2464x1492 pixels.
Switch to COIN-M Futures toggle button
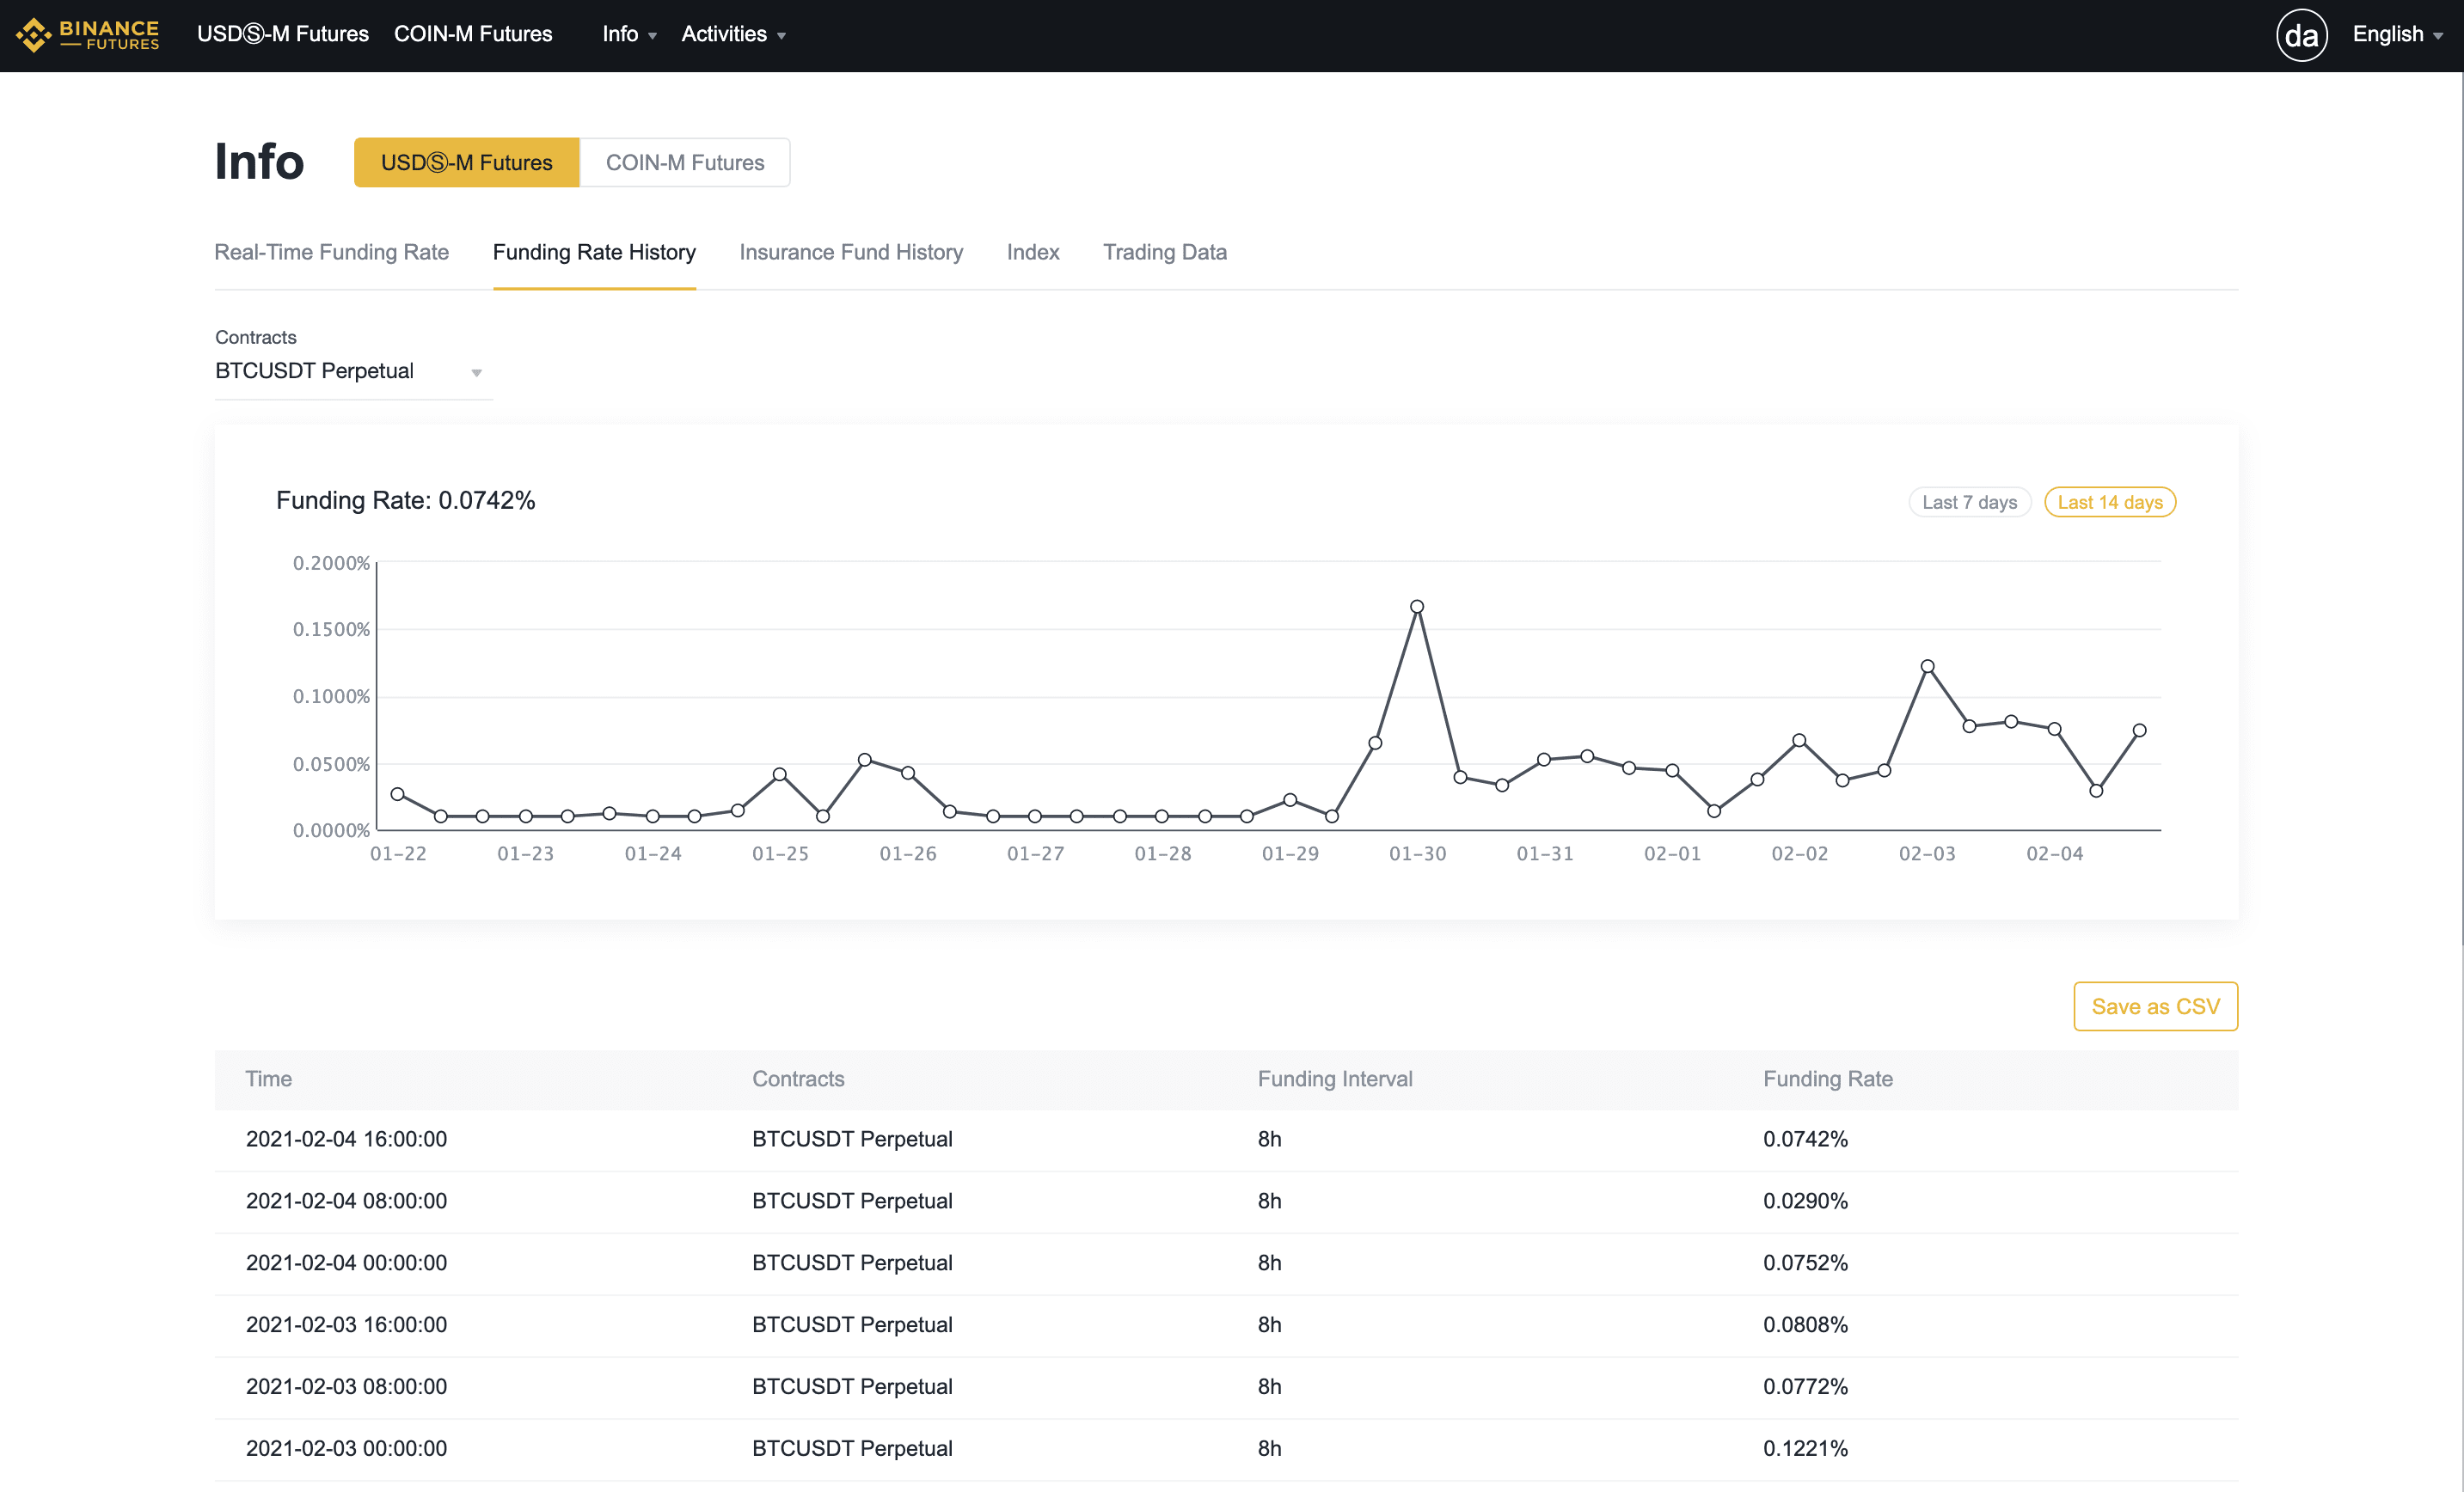tap(685, 162)
